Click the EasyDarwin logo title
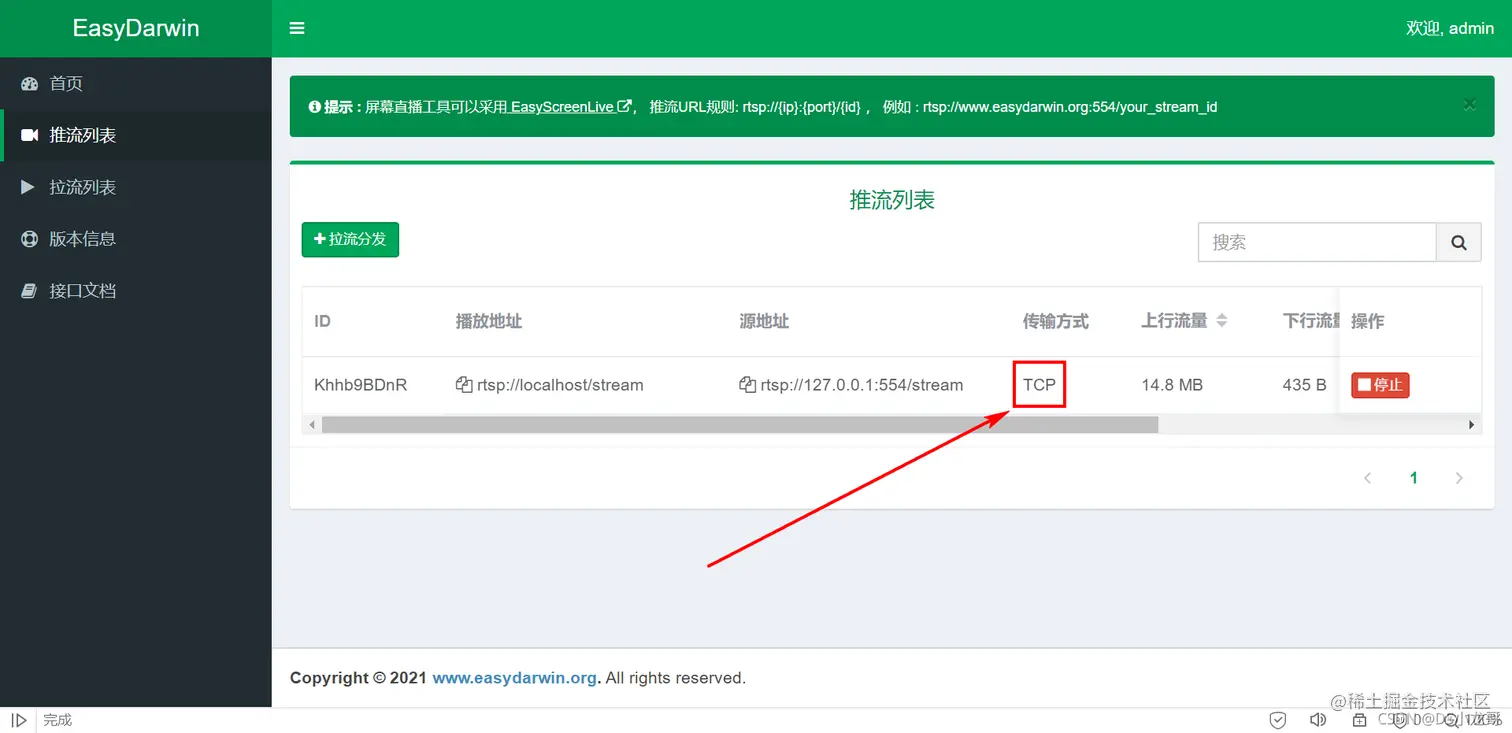 coord(136,28)
